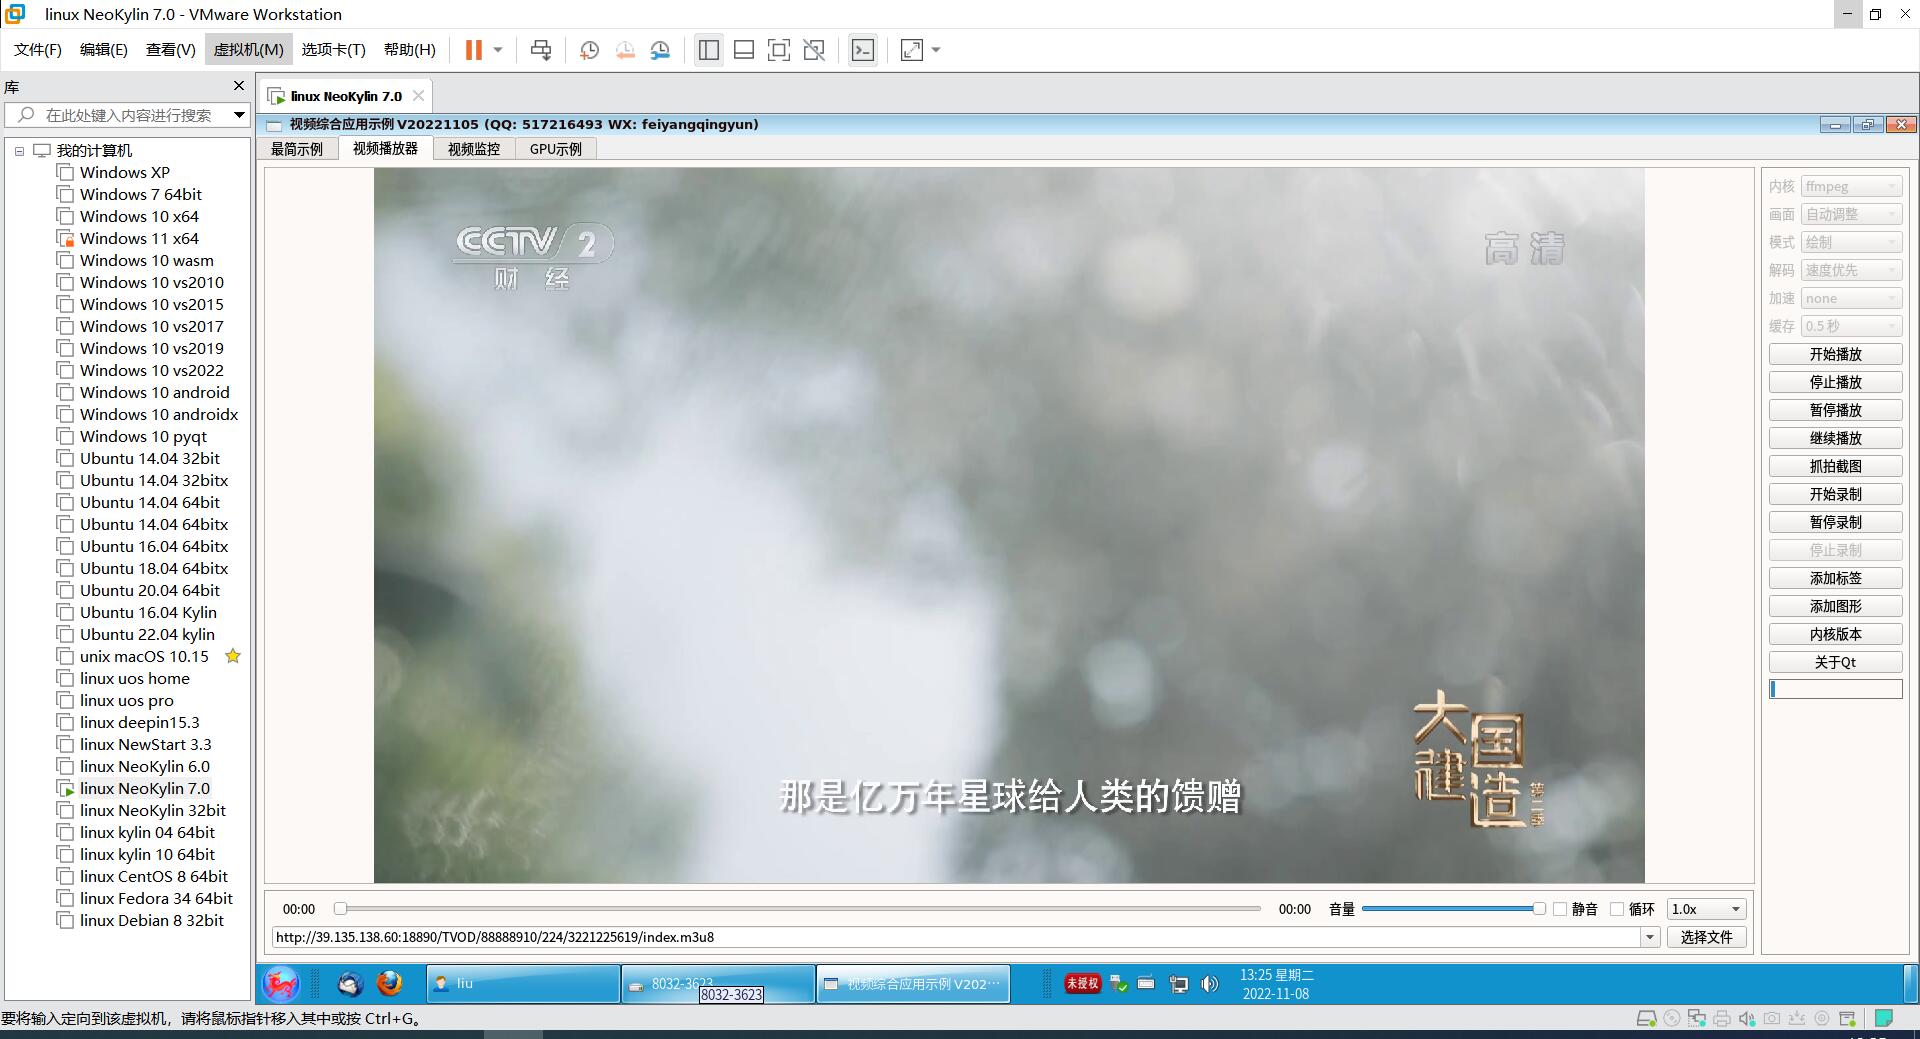The height and width of the screenshot is (1039, 1920).
Task: Select linux Debian 8 32bit in library
Action: tap(152, 920)
